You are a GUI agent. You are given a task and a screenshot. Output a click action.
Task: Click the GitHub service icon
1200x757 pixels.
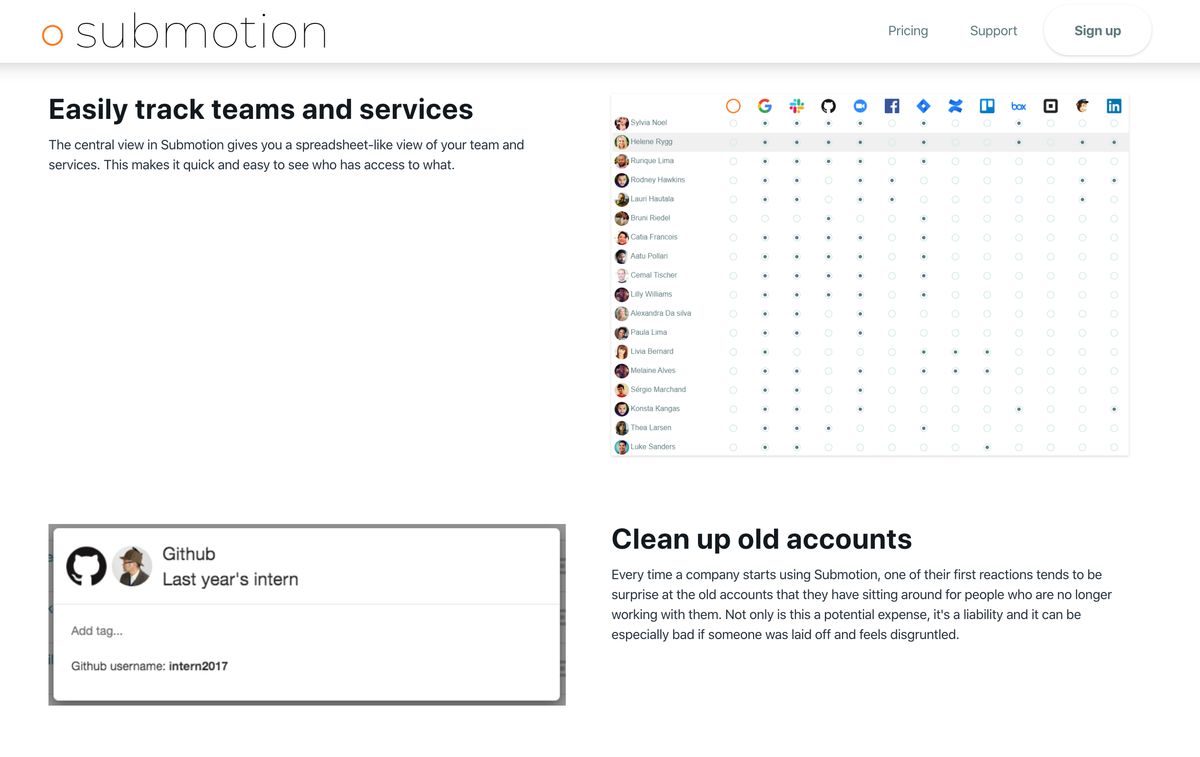[x=828, y=105]
